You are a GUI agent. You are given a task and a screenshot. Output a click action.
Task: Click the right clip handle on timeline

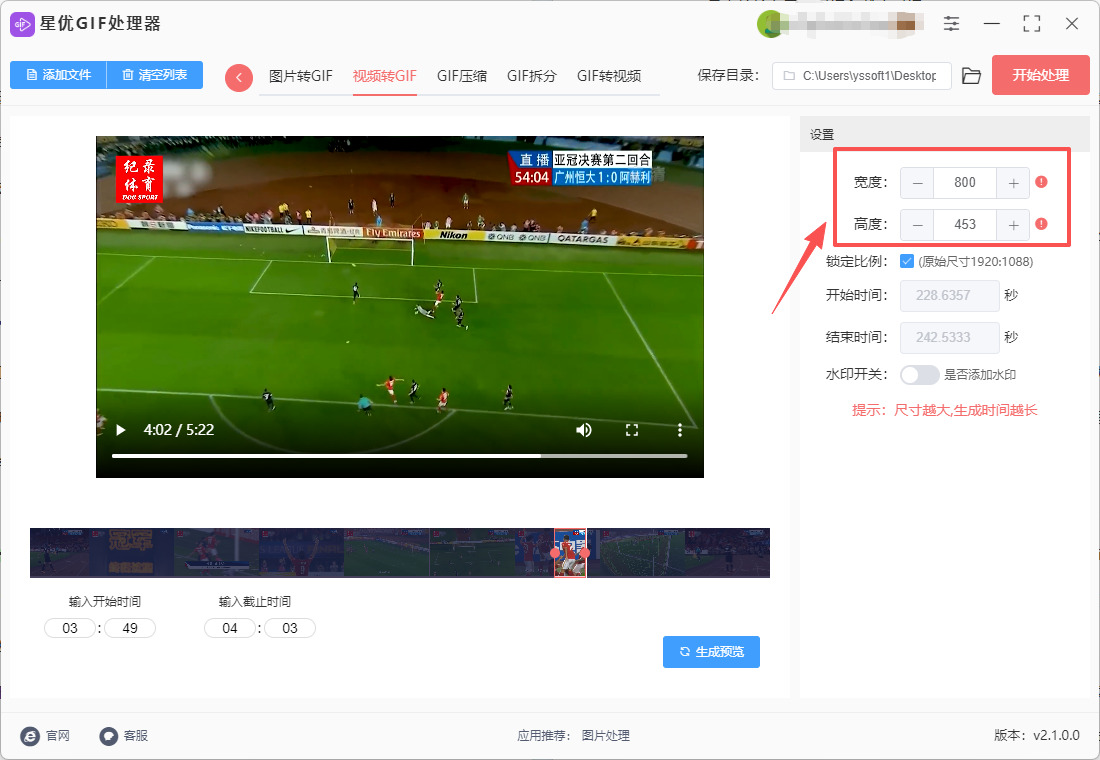pos(585,553)
